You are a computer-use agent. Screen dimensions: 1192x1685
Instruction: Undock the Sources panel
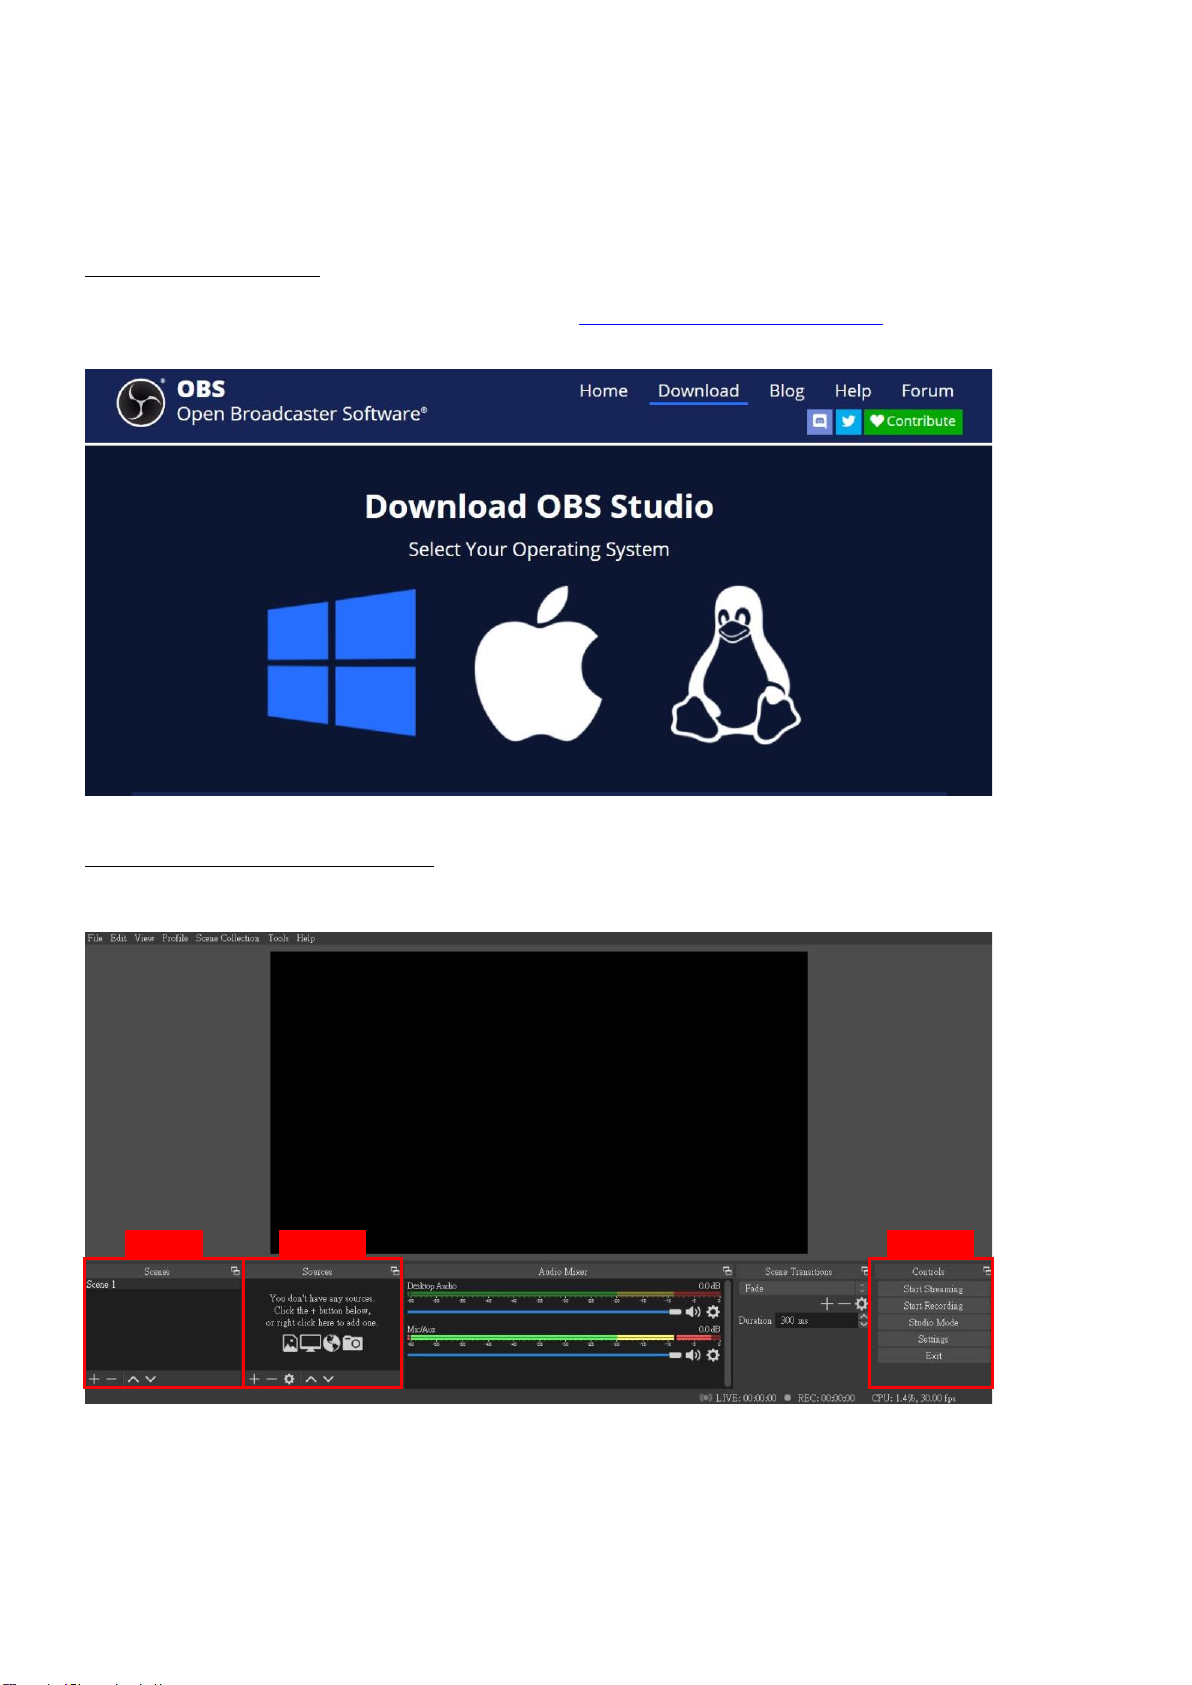pyautogui.click(x=395, y=1271)
